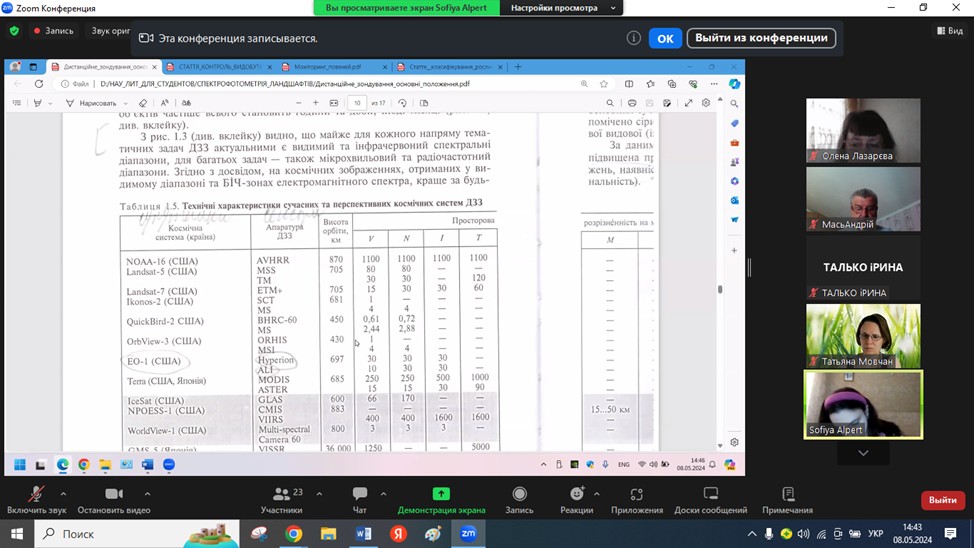Switch input language УКР in tray
Viewport: 974px width, 548px height.
click(x=875, y=534)
